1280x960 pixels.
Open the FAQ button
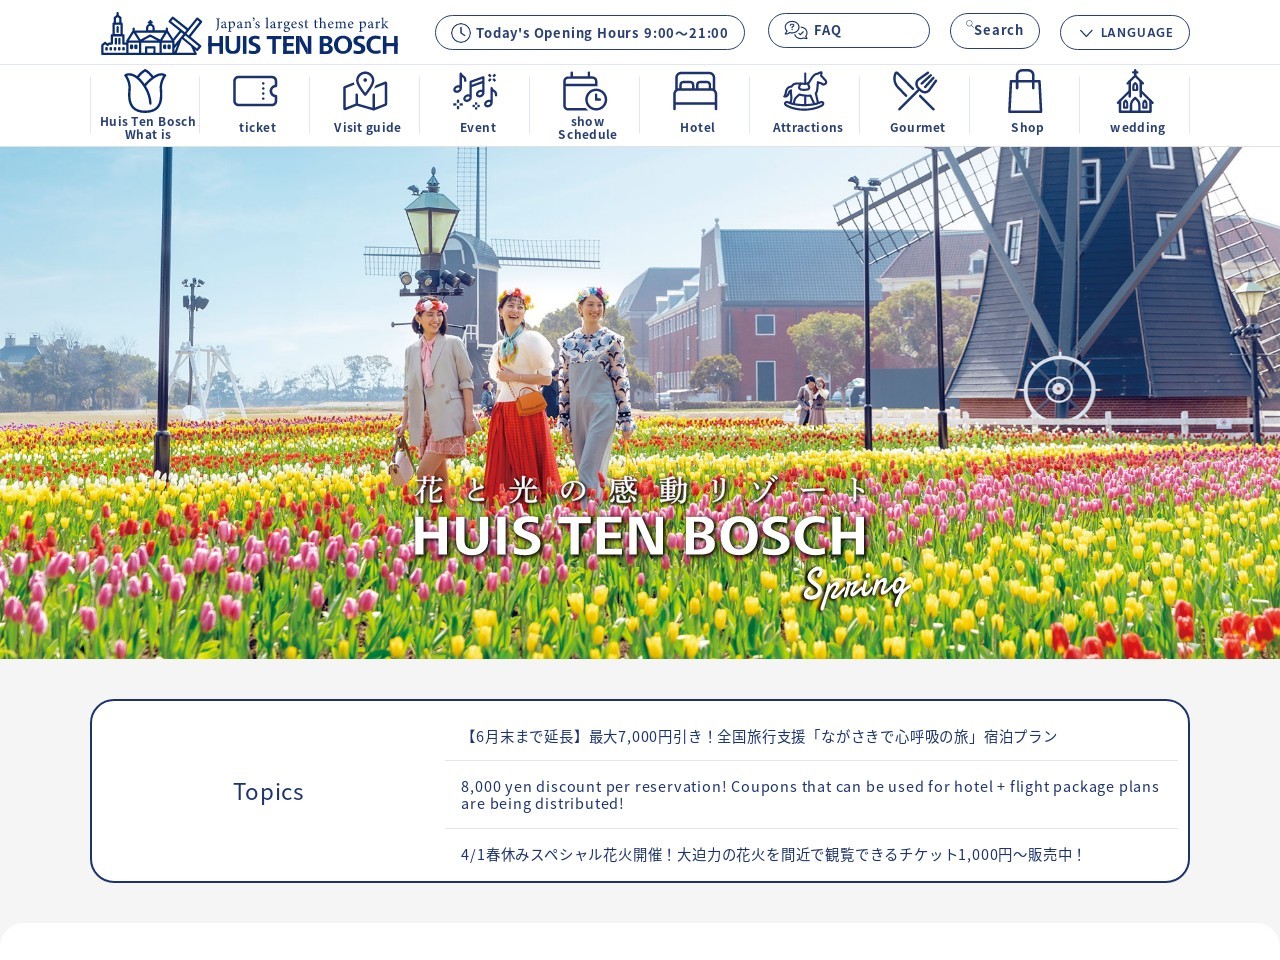tap(849, 30)
